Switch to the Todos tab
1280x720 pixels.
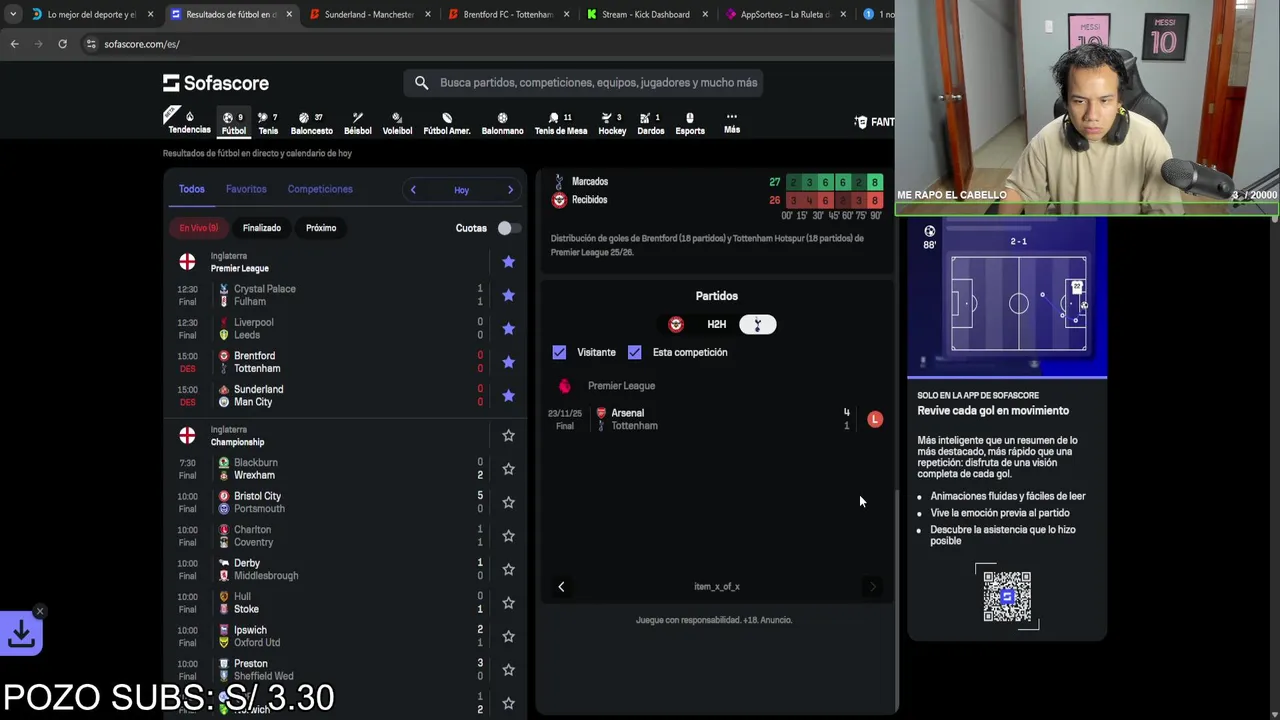[191, 189]
